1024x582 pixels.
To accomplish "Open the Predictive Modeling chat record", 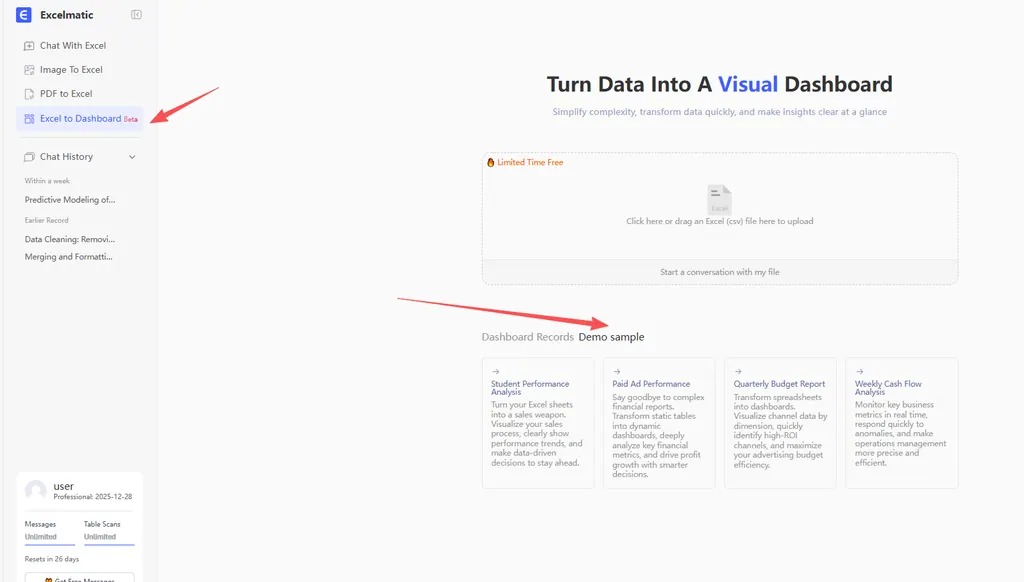I will [x=70, y=200].
